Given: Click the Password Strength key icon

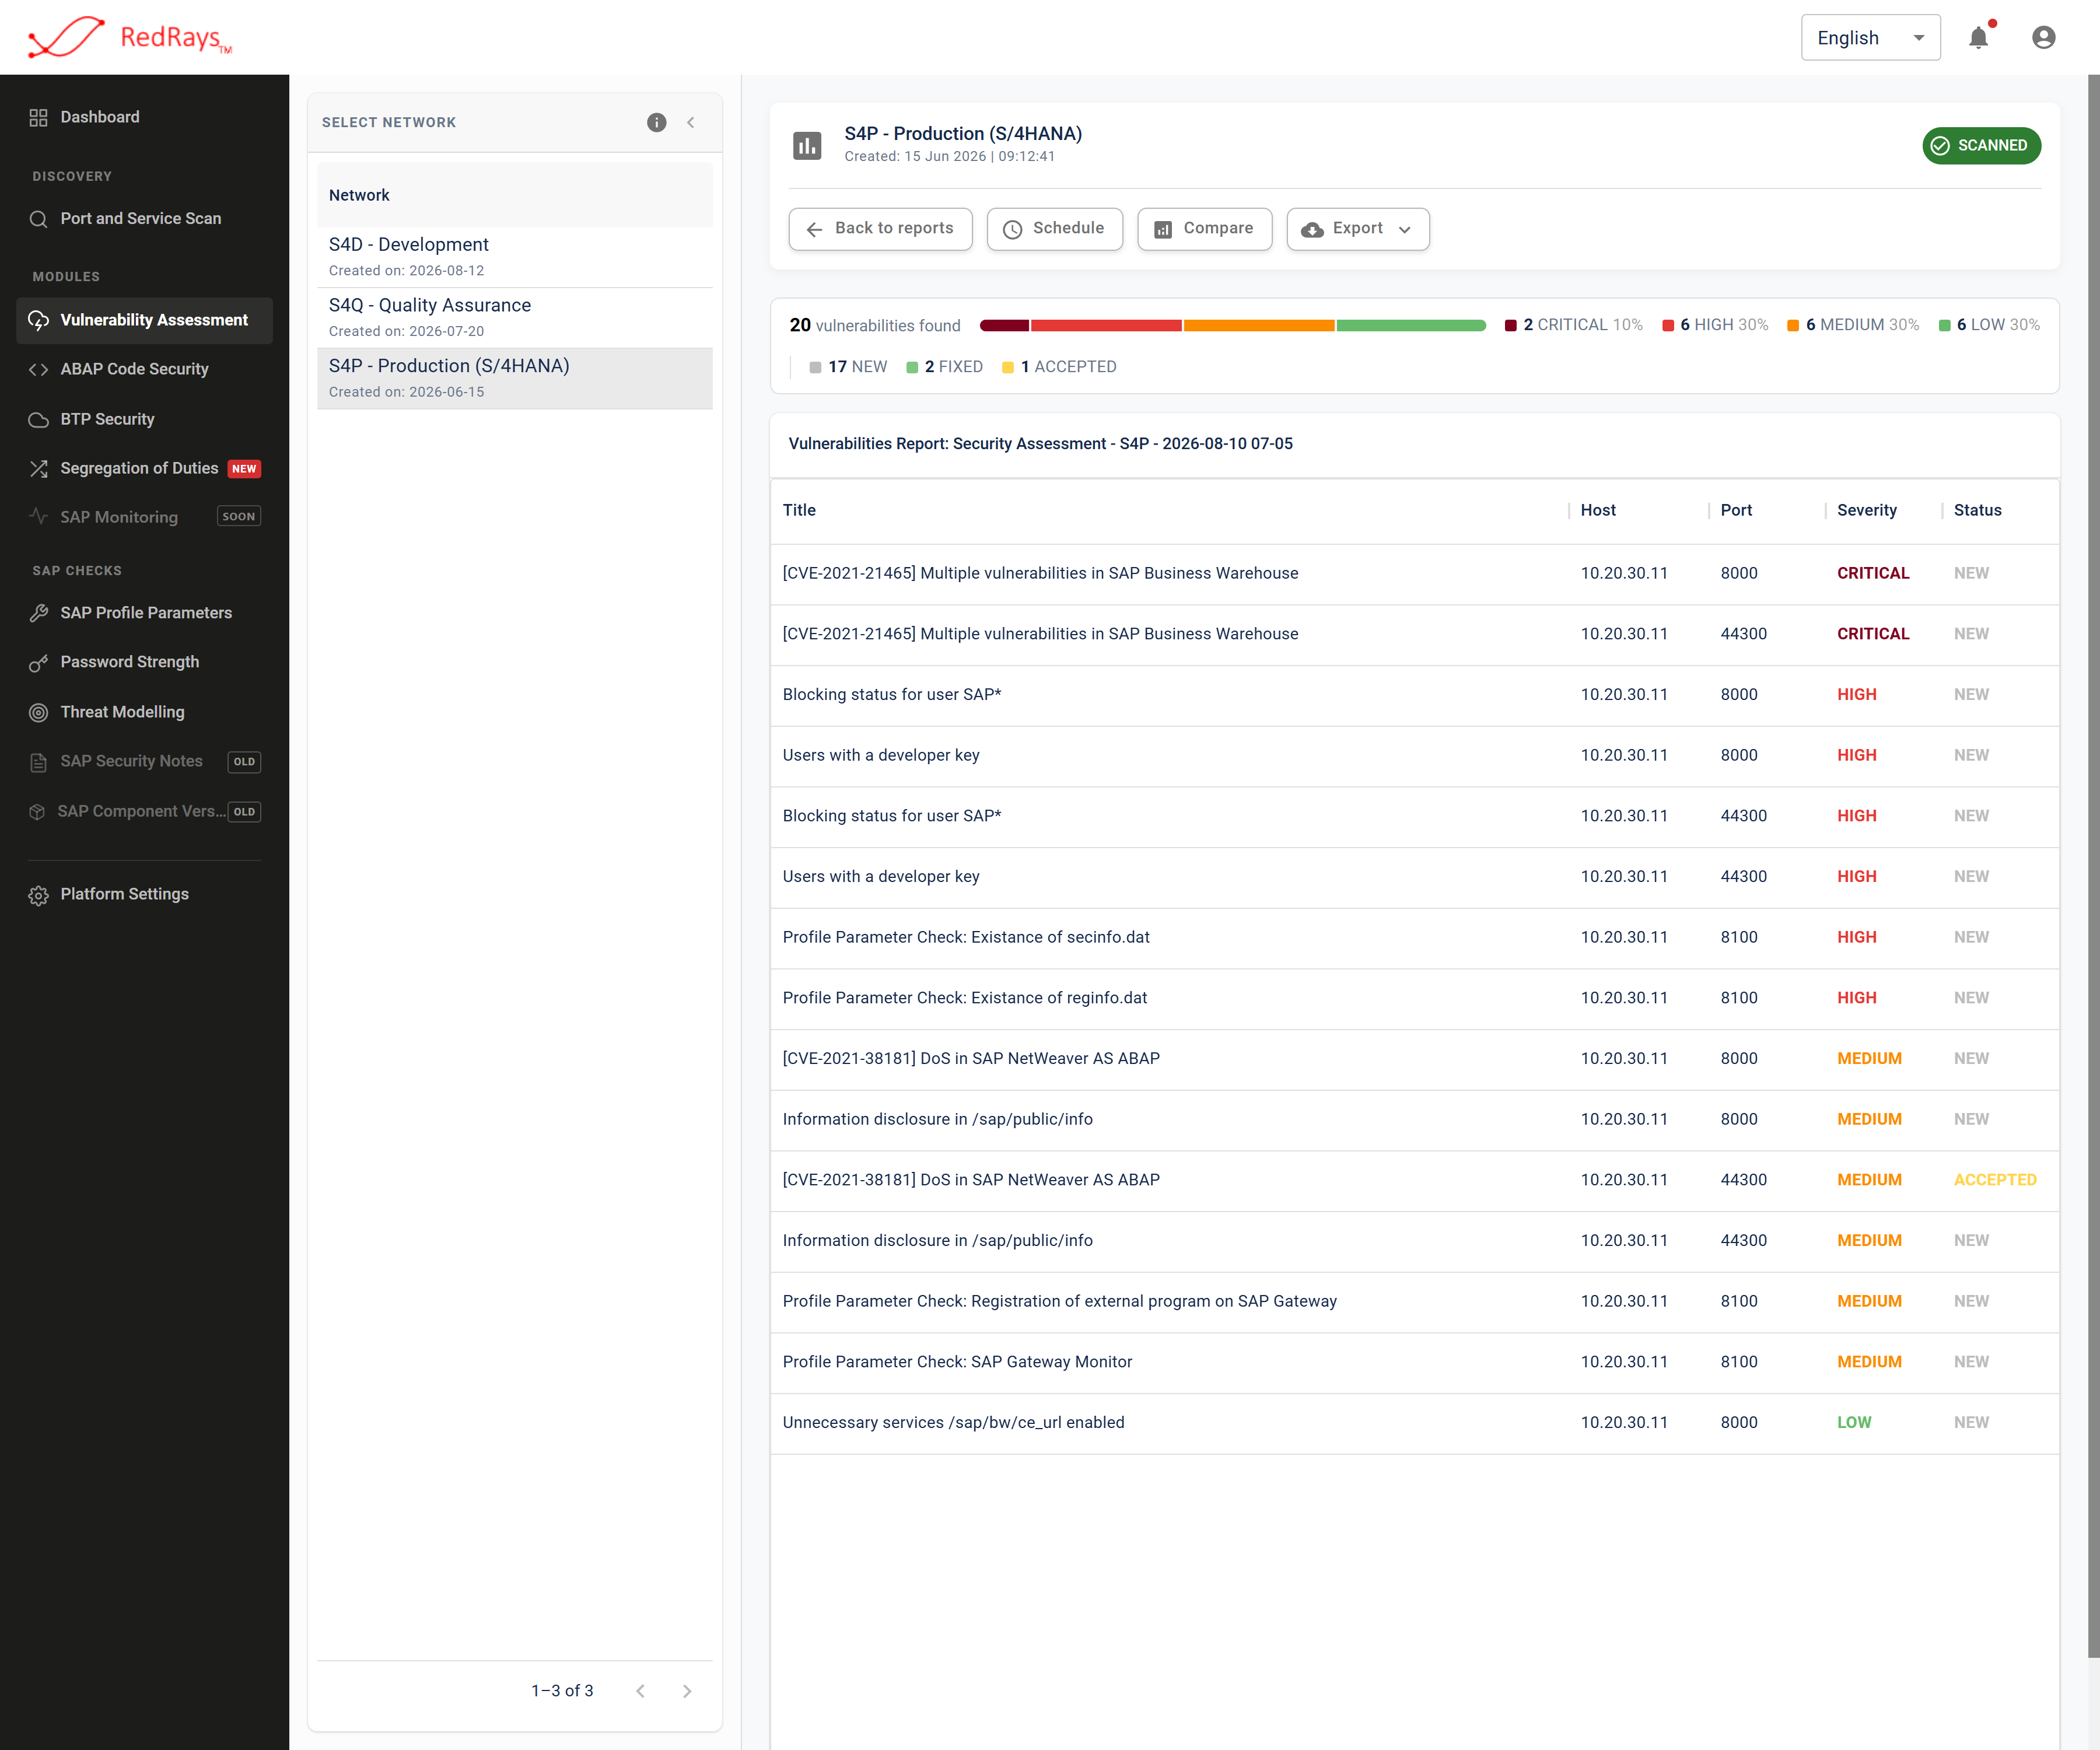Looking at the screenshot, I should pyautogui.click(x=38, y=662).
